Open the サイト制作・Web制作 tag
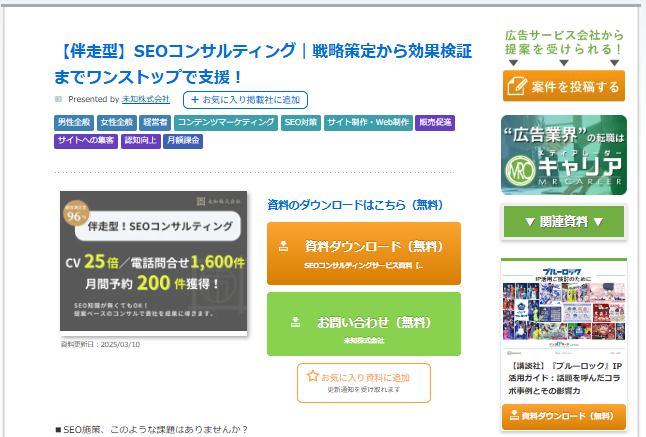This screenshot has height=437, width=646. pos(368,122)
